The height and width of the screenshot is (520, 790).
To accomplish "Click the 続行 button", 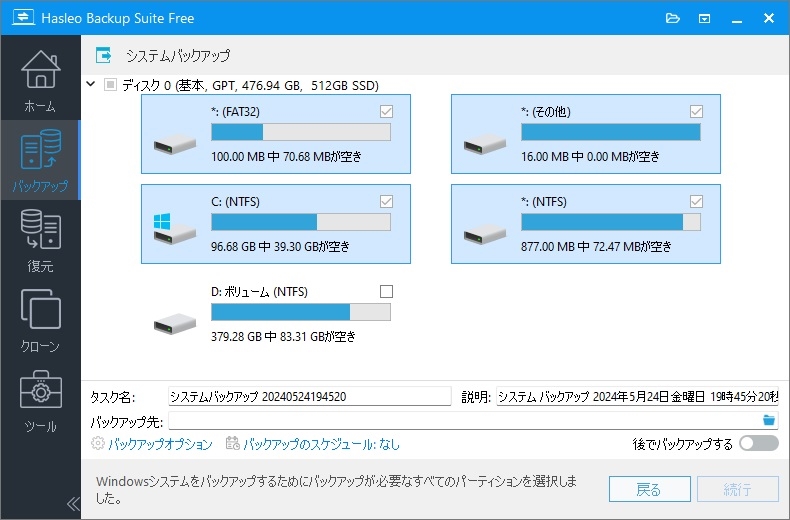I will (738, 489).
